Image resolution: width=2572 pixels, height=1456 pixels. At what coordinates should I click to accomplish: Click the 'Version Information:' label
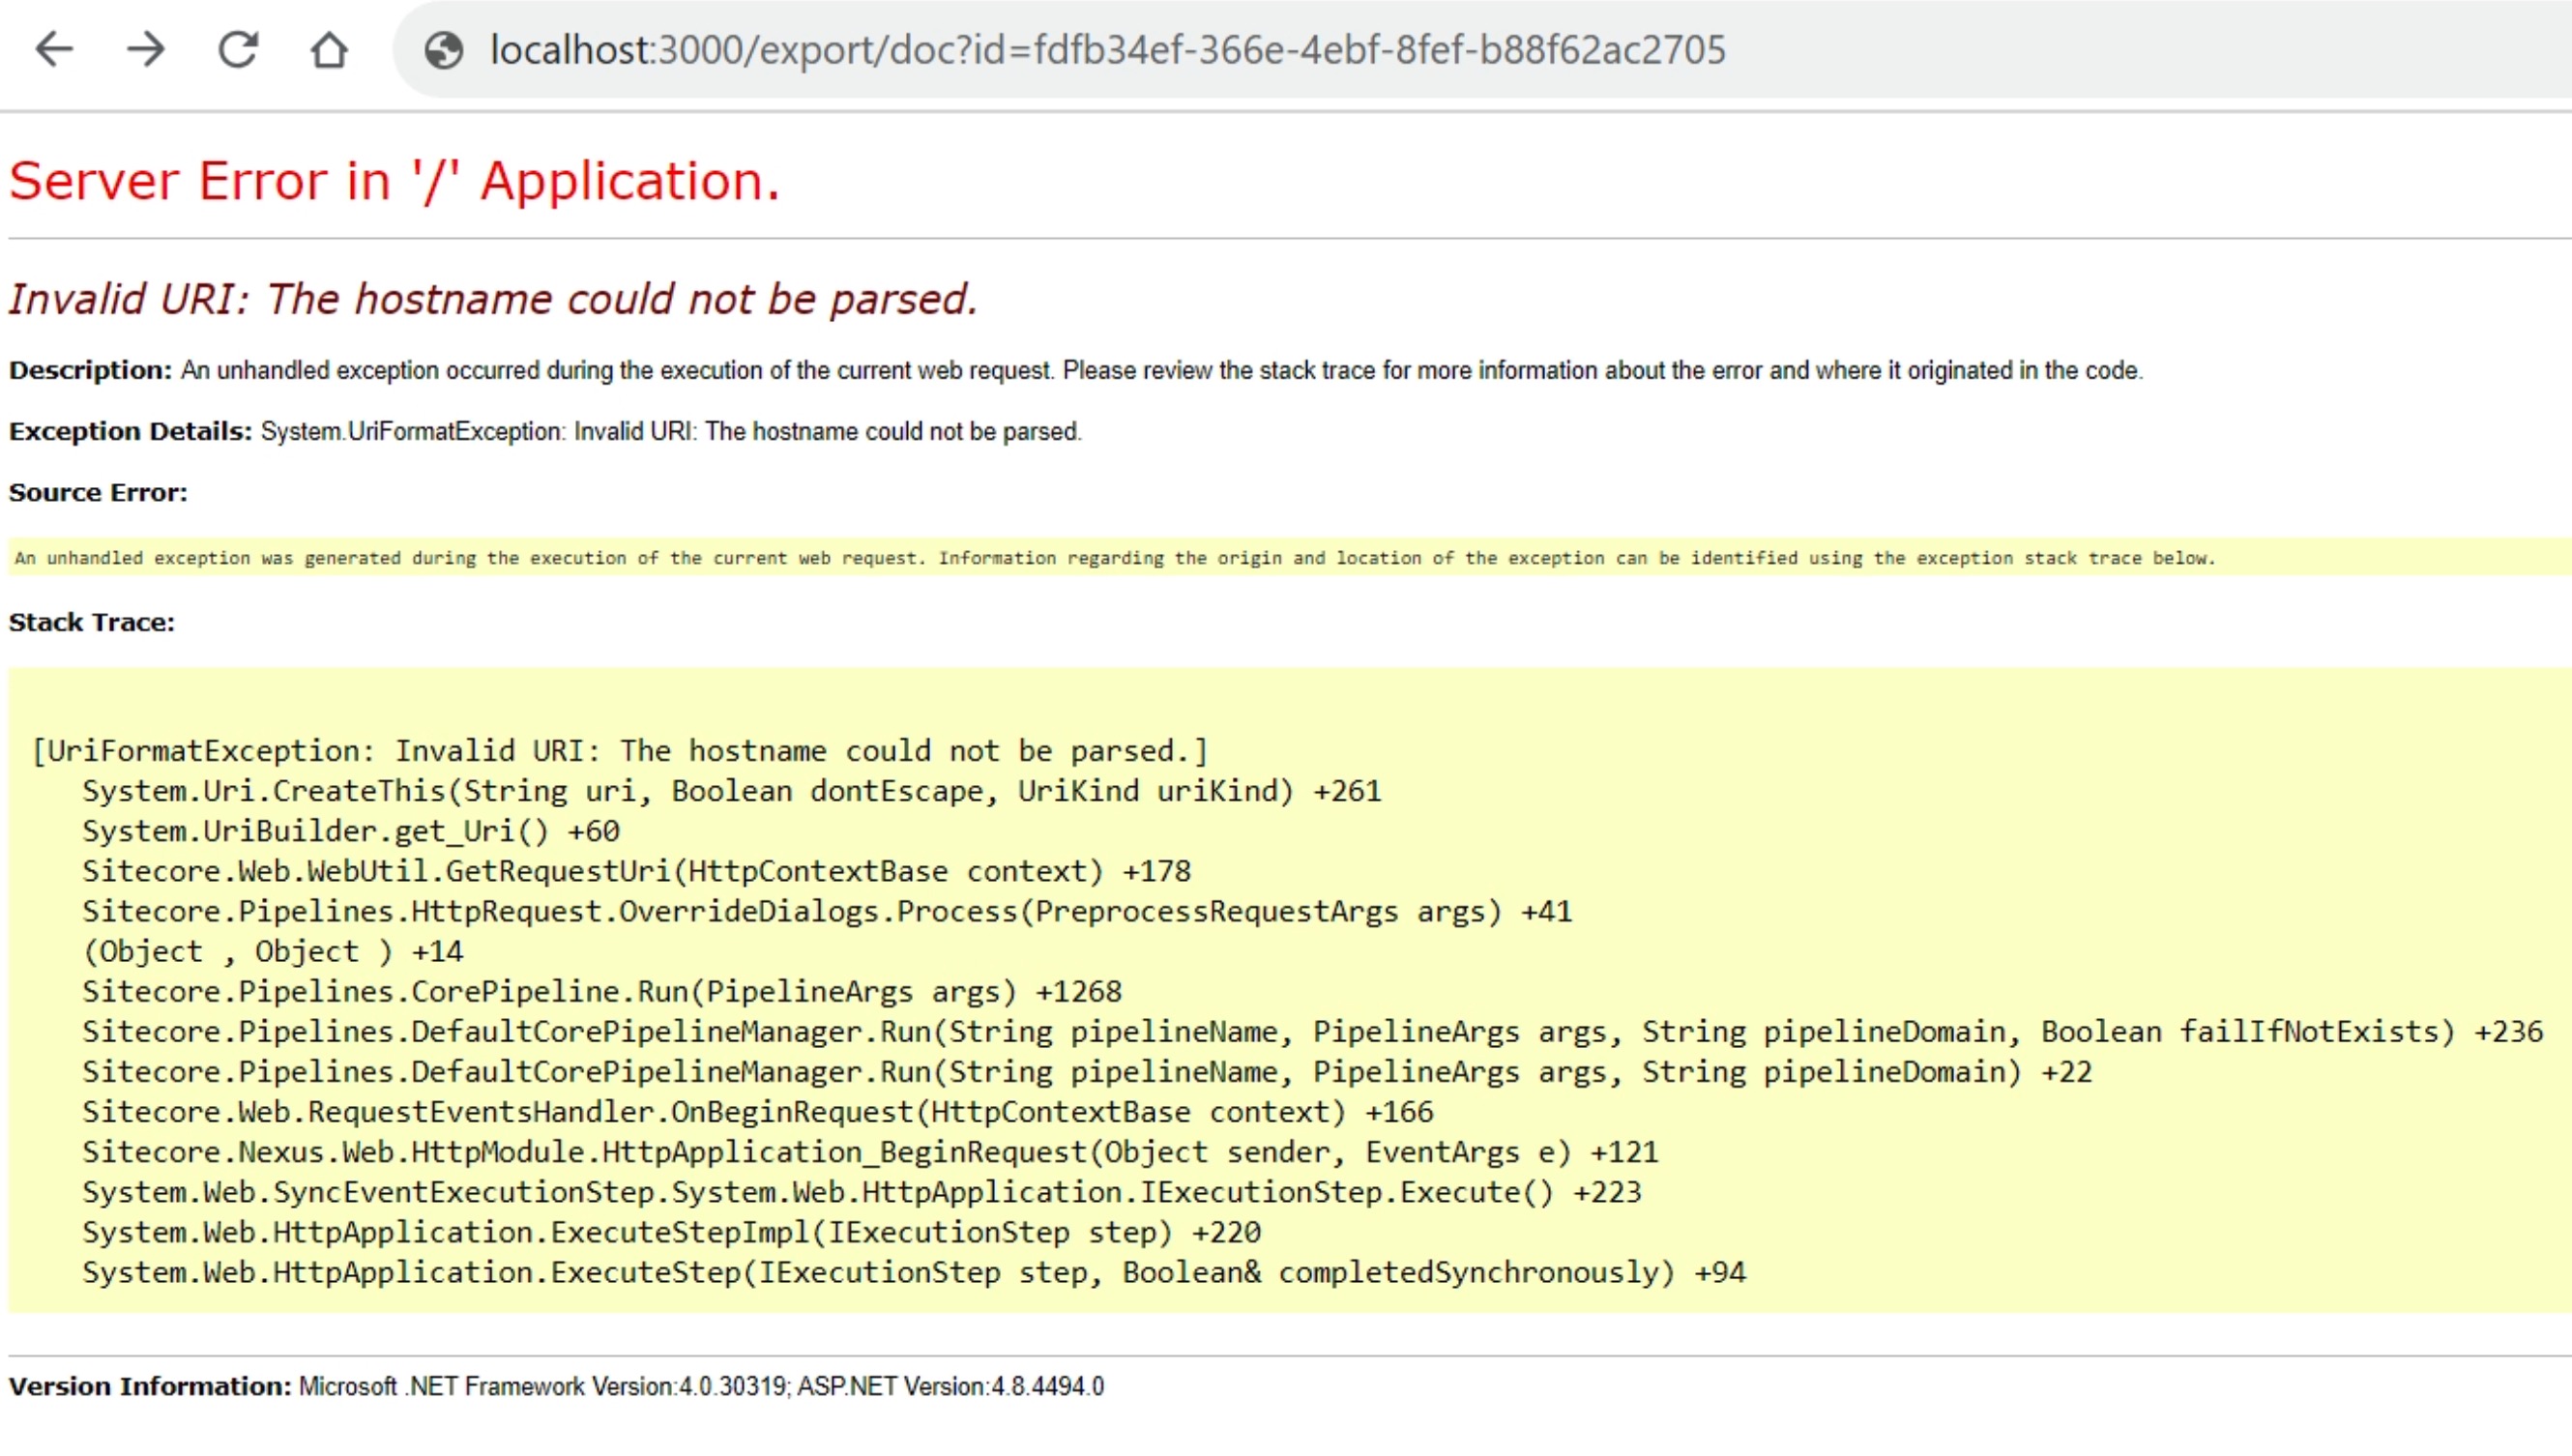(x=150, y=1386)
